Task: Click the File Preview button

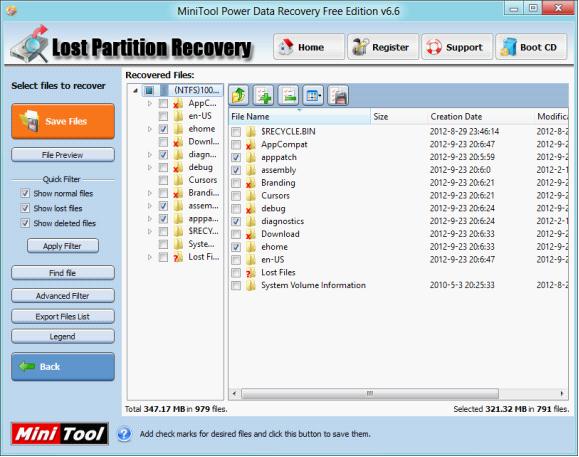Action: [63, 155]
